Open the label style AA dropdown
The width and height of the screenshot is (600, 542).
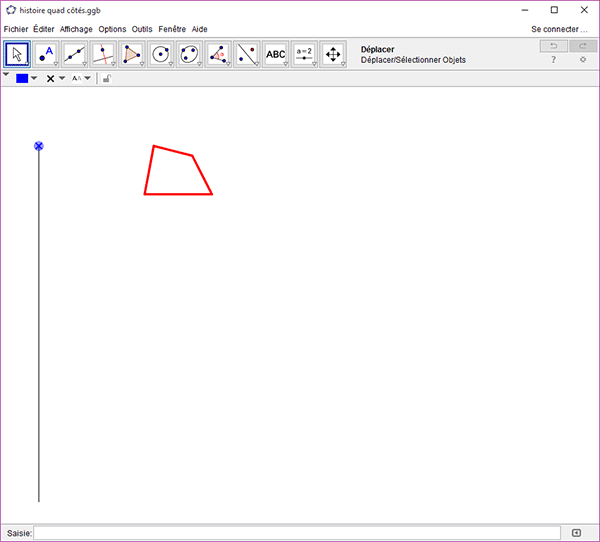(80, 78)
